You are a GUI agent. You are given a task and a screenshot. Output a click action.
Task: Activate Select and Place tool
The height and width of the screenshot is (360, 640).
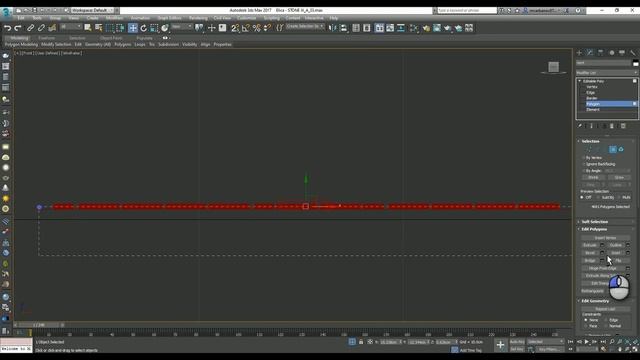click(165, 28)
